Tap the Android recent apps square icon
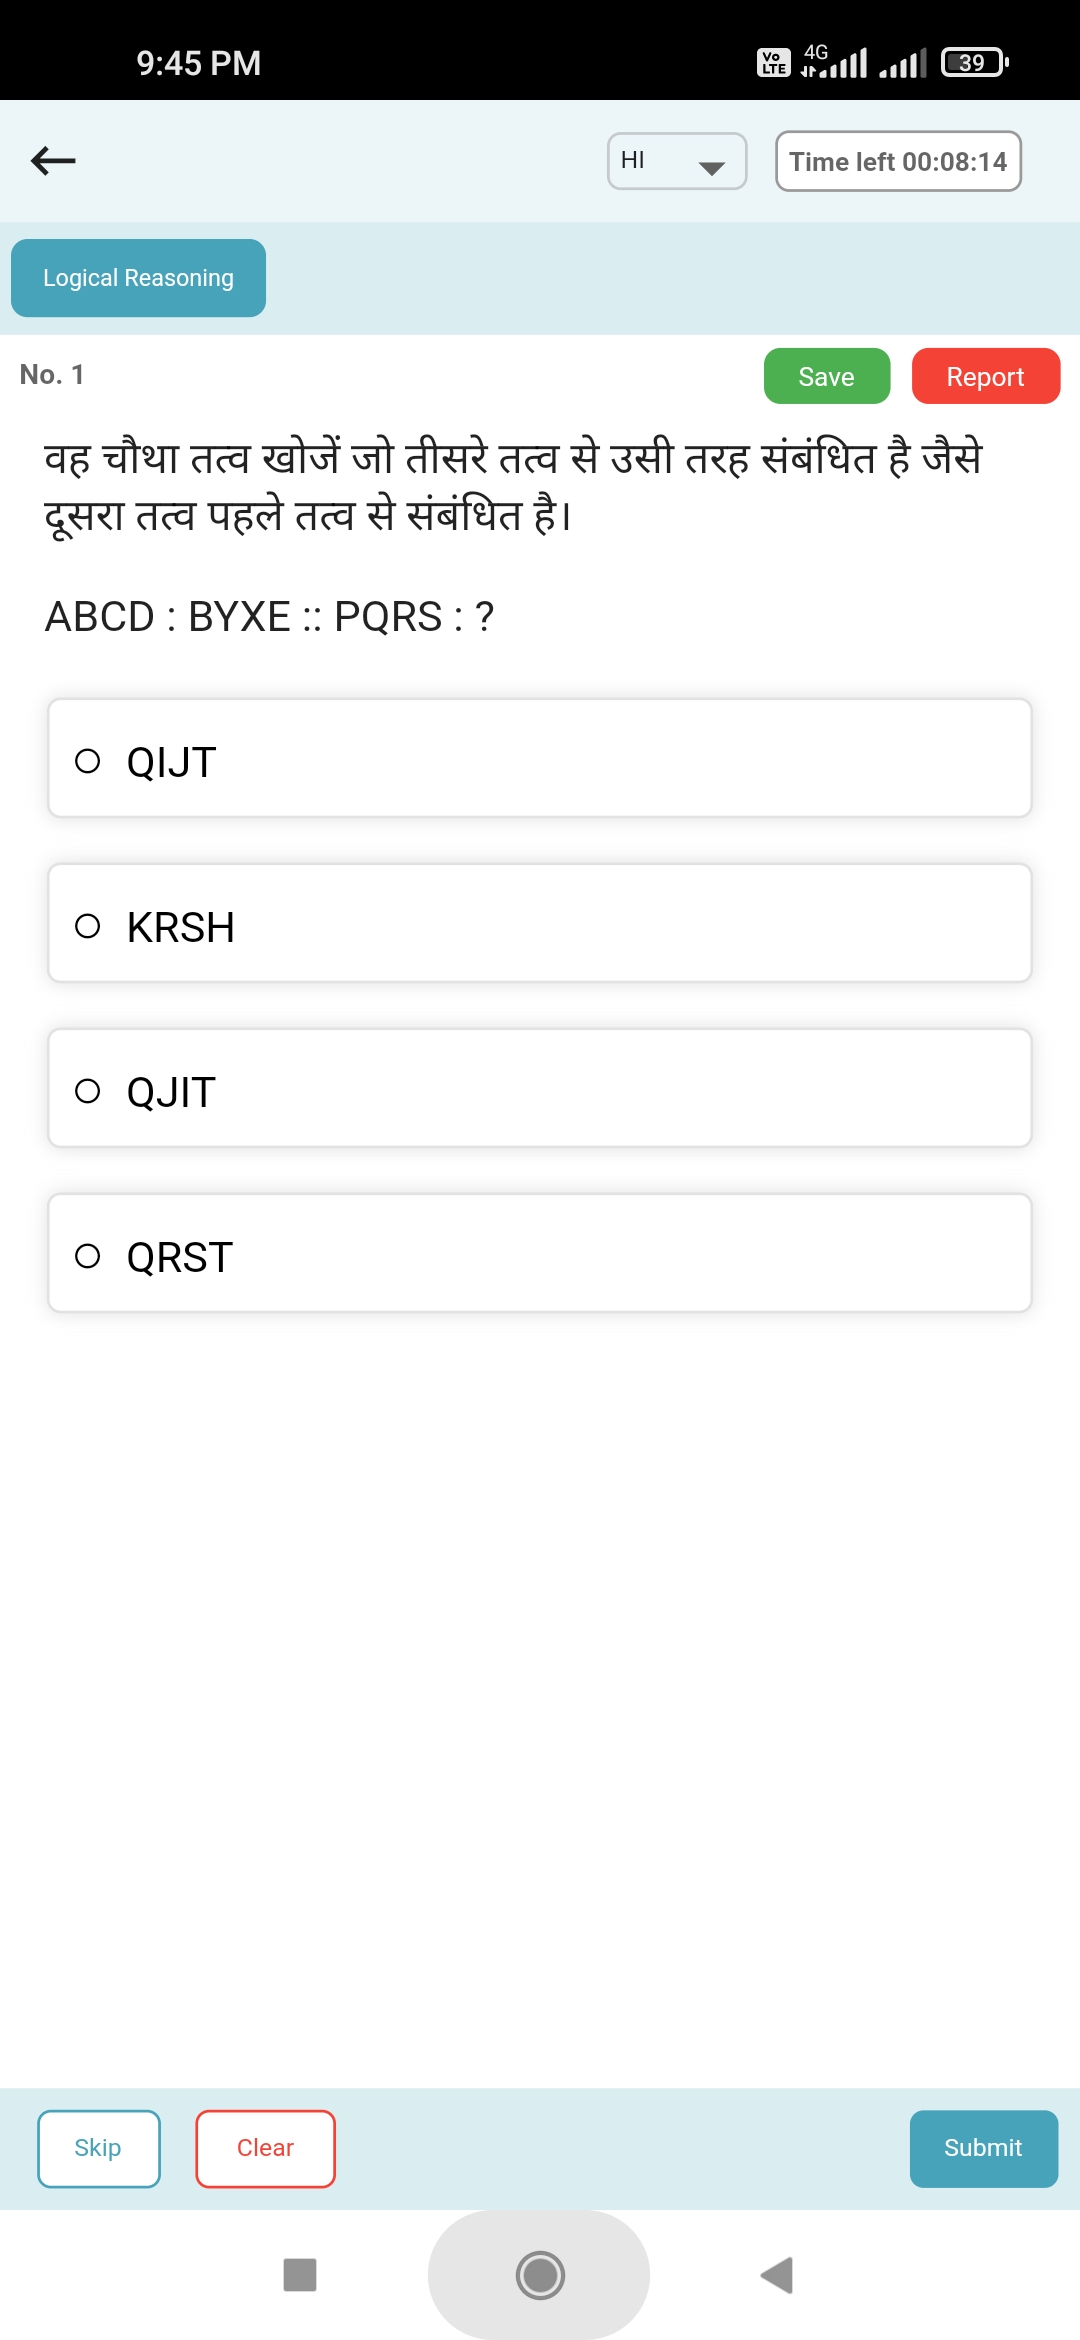This screenshot has width=1080, height=2340. coord(300,2275)
